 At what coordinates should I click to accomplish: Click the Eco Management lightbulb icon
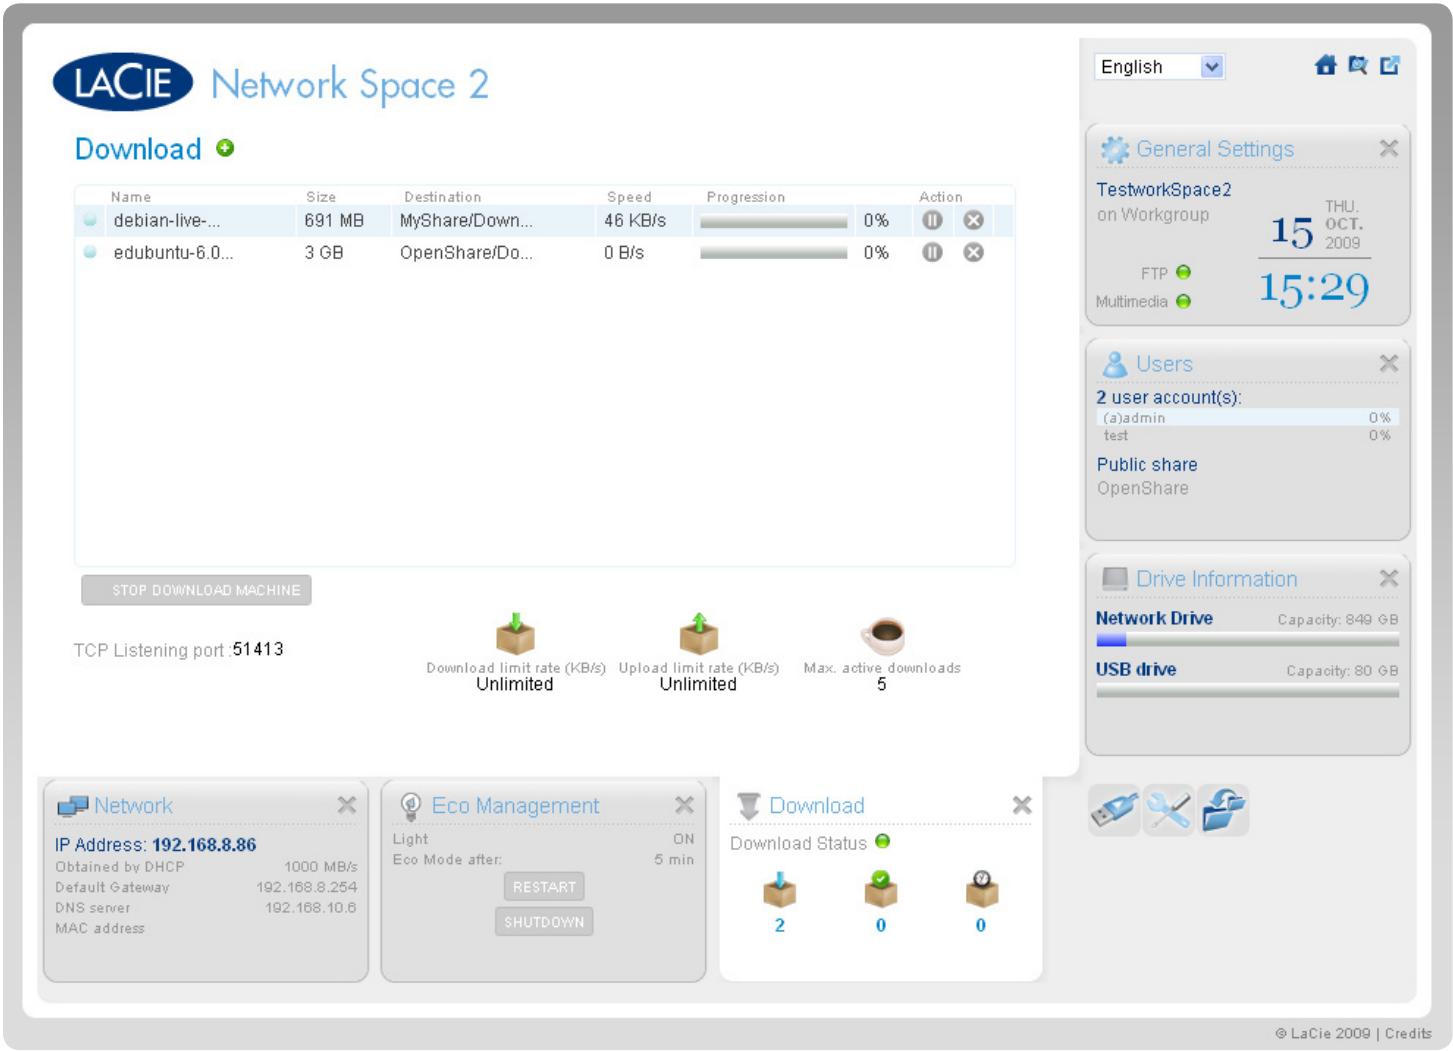pos(410,806)
